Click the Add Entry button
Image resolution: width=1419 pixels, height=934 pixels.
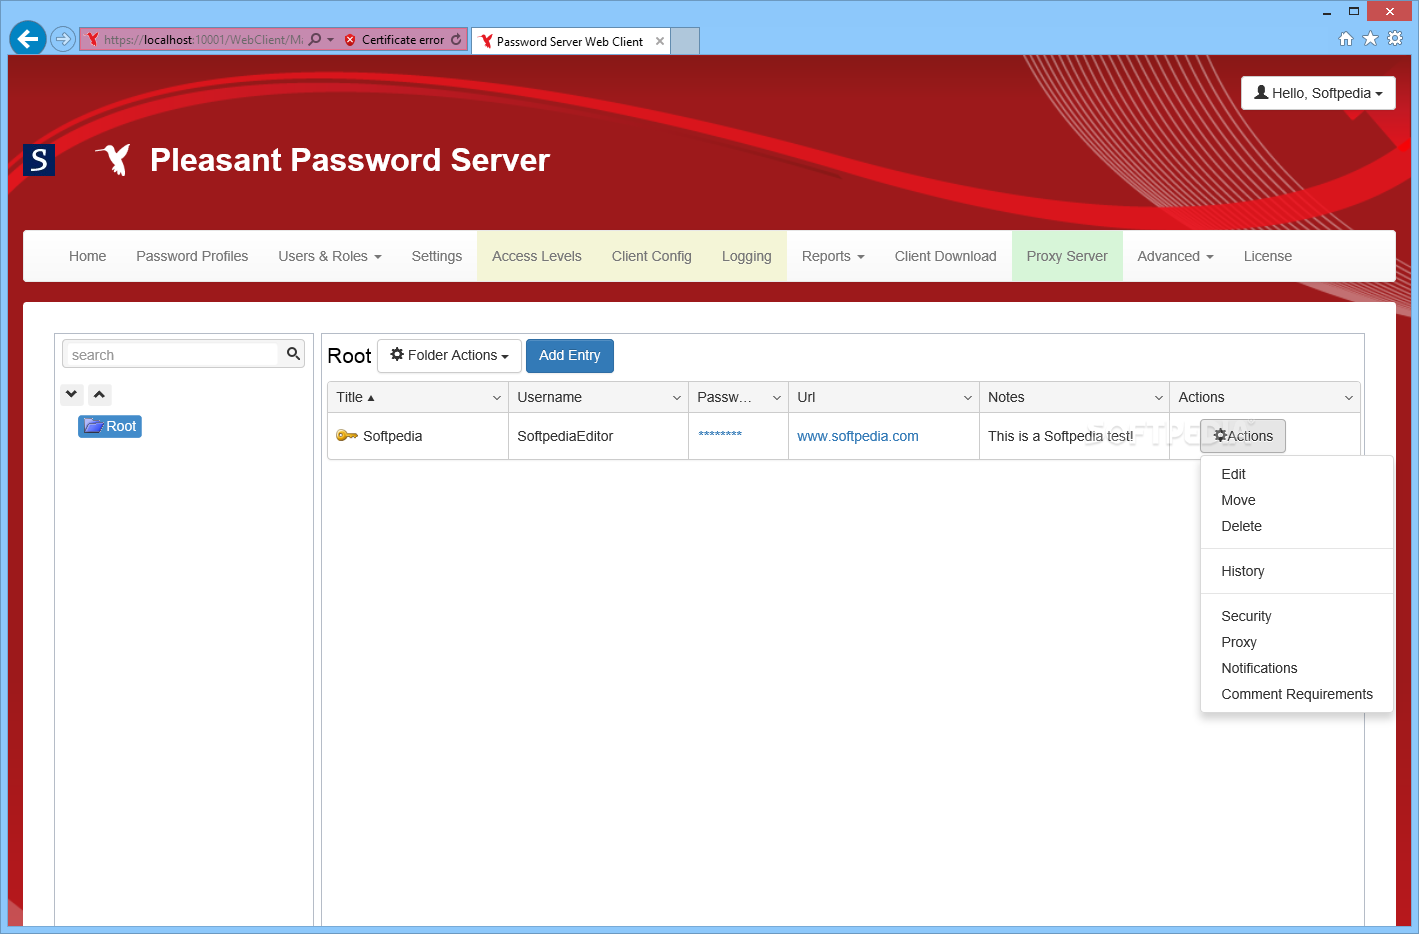tap(570, 355)
